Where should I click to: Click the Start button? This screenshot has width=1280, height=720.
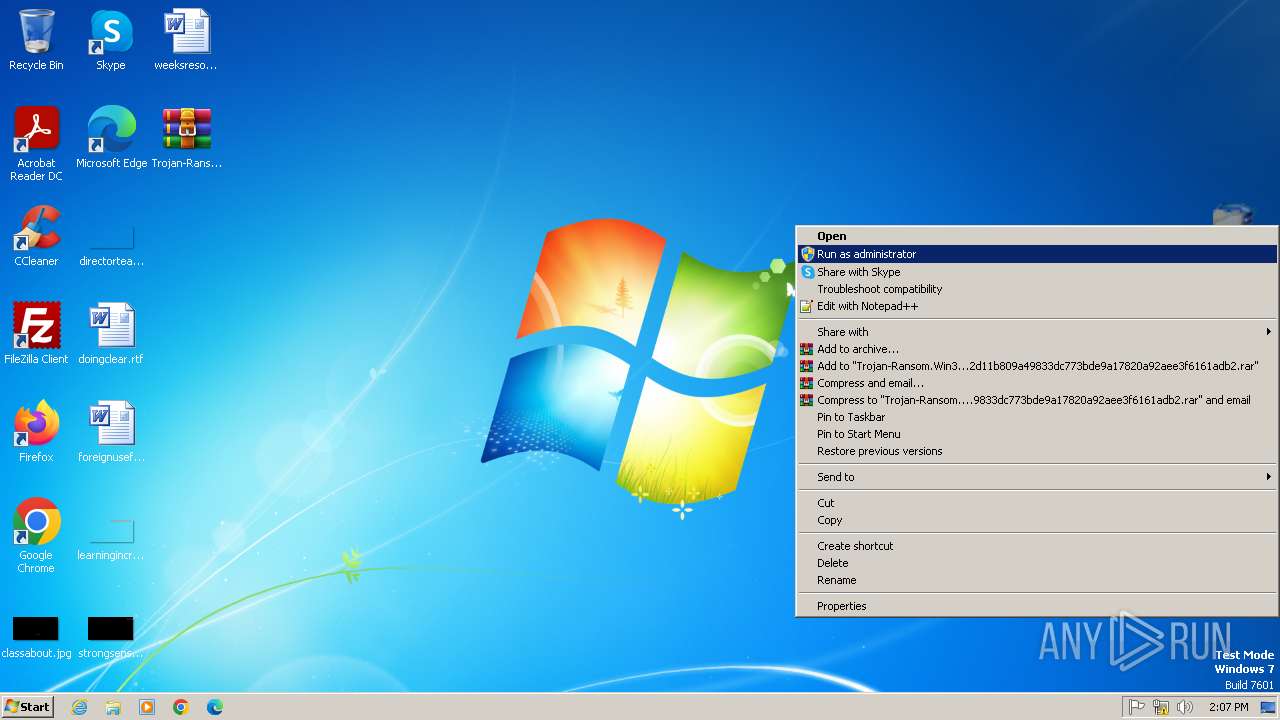(x=27, y=707)
